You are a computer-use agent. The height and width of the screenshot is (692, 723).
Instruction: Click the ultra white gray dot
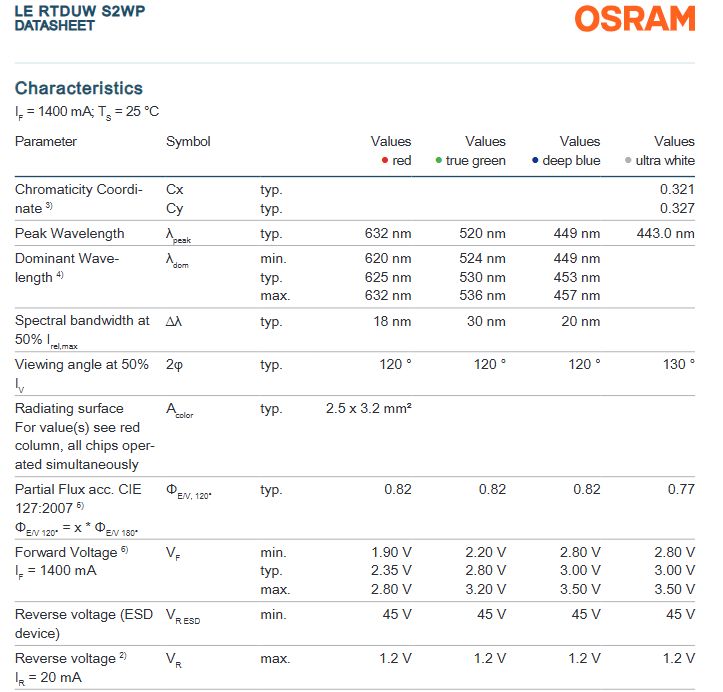(x=628, y=160)
